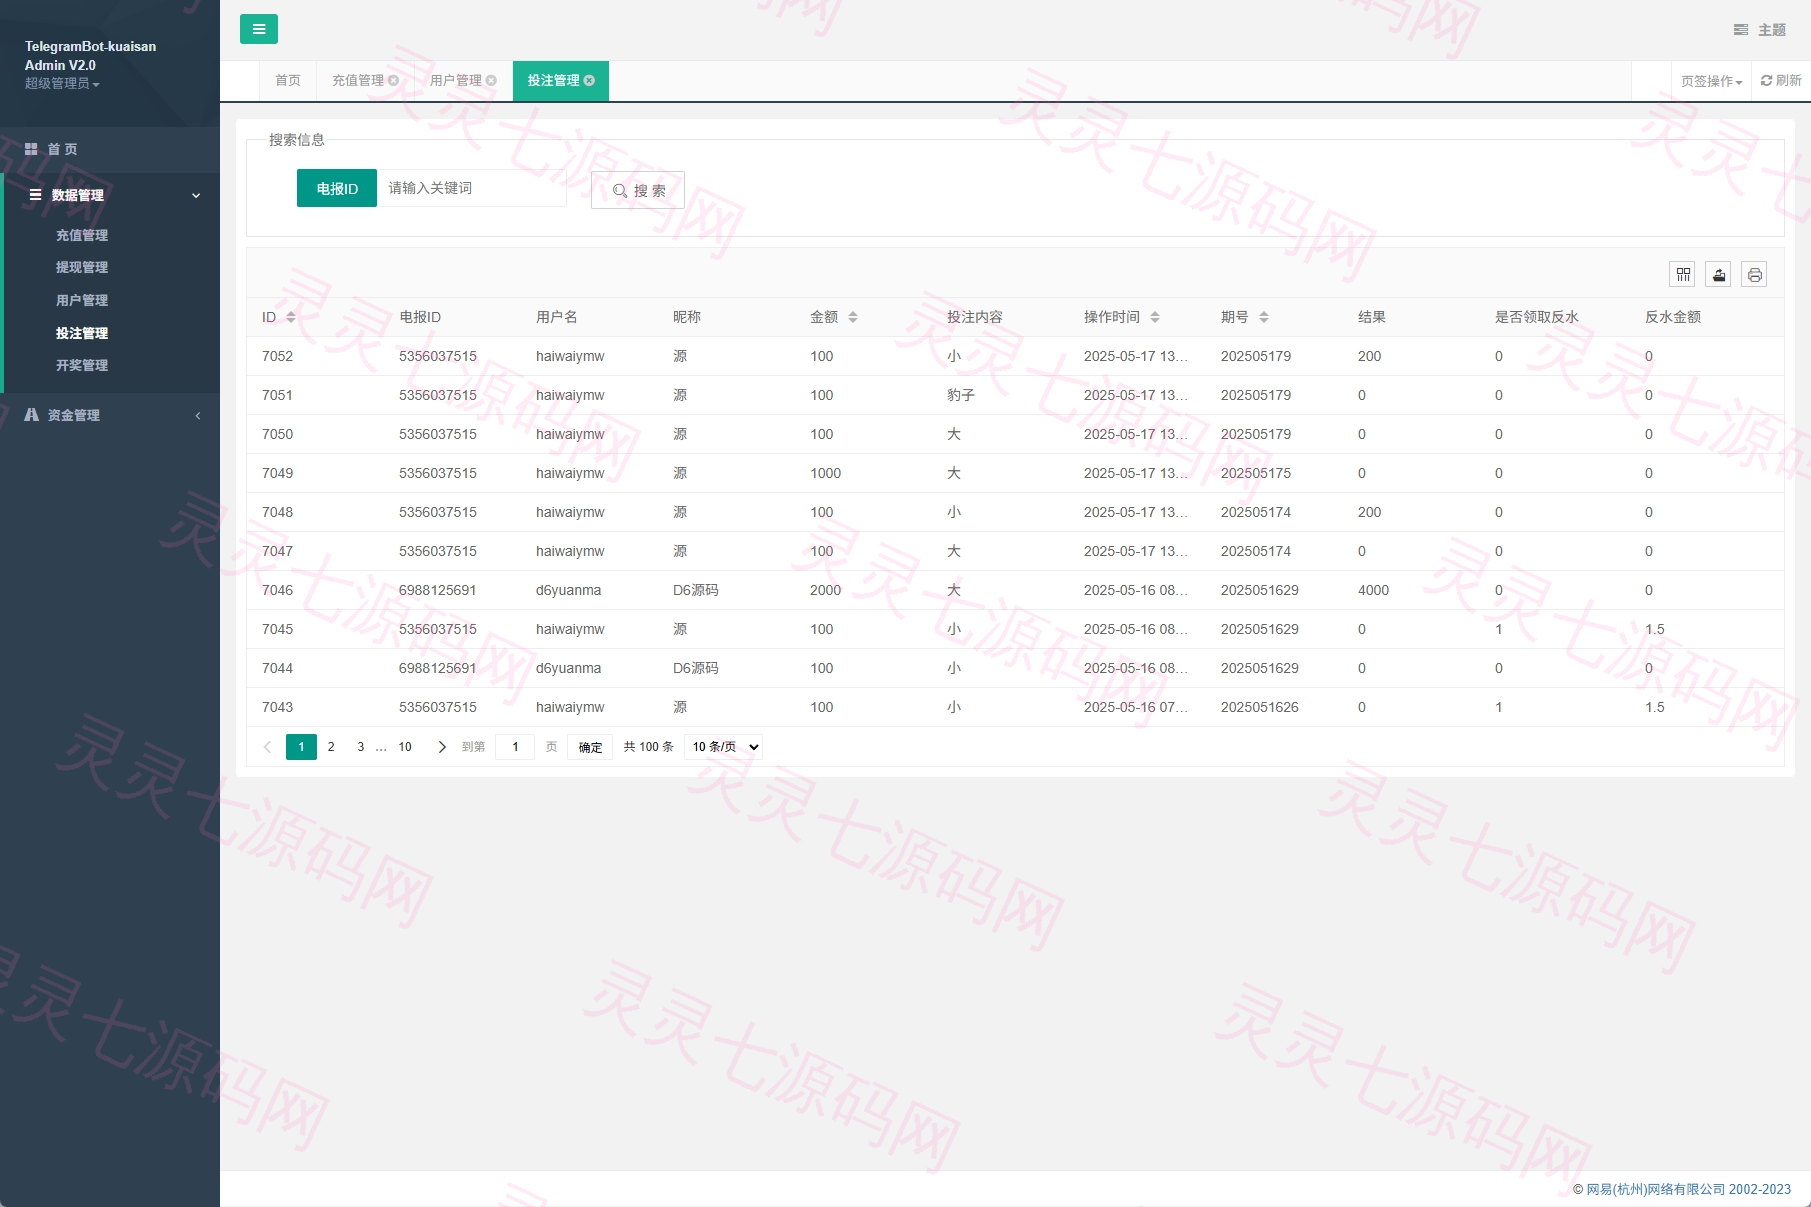Click the jump-to-page number field
This screenshot has width=1811, height=1207.
tap(515, 747)
